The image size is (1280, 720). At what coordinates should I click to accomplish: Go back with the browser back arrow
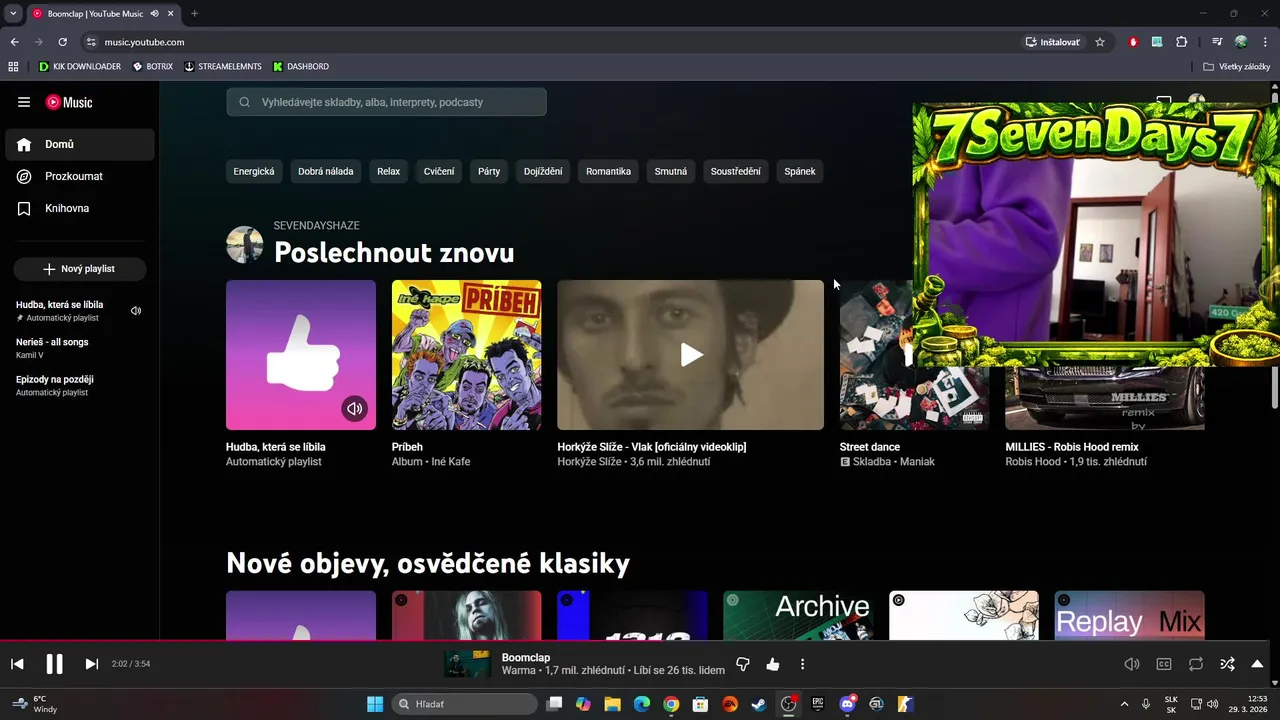(14, 42)
